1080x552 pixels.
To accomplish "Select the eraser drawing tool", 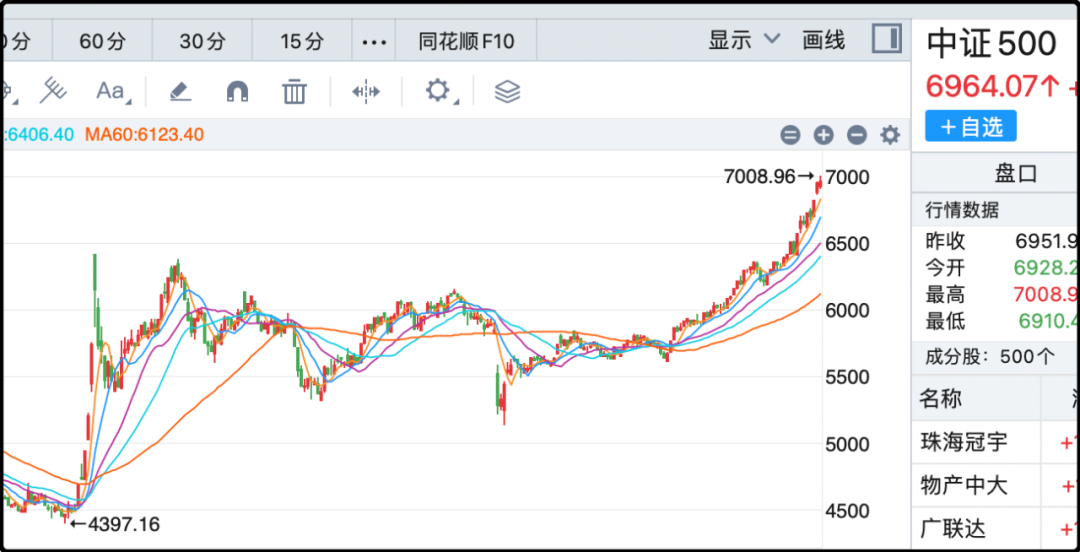I will [x=179, y=92].
